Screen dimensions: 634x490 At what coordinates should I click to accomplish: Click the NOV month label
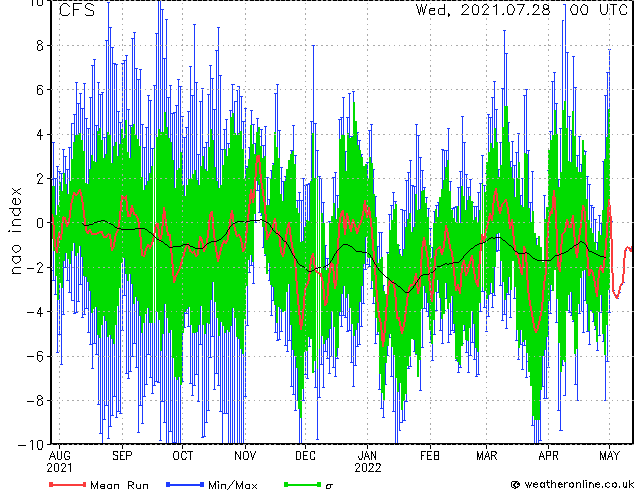click(x=245, y=456)
